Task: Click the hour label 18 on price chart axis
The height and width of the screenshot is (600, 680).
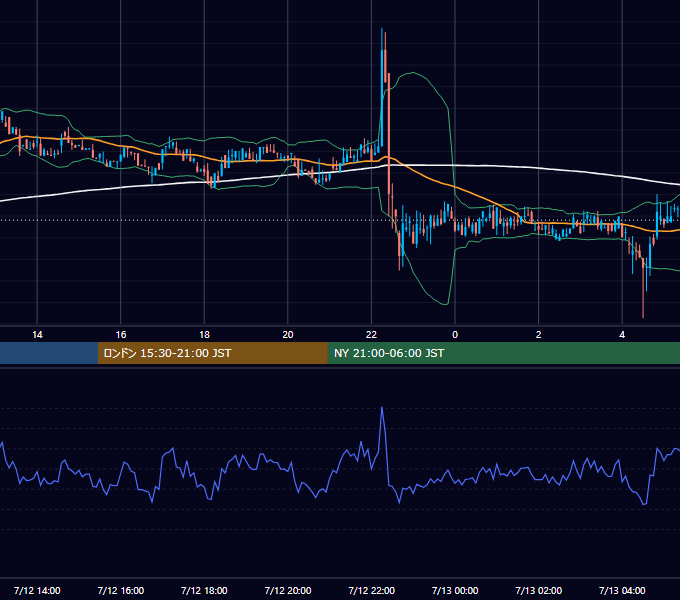Action: click(204, 335)
